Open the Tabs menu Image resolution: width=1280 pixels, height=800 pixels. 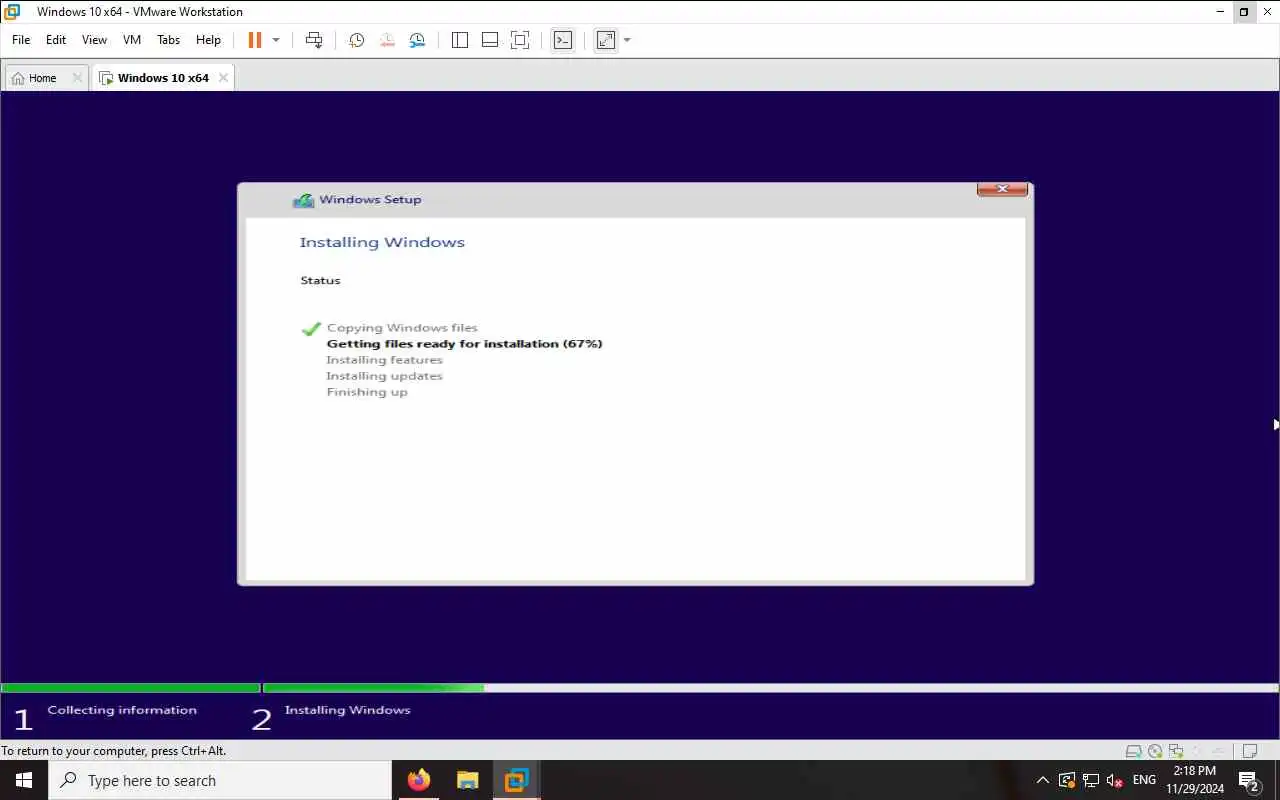[x=168, y=40]
